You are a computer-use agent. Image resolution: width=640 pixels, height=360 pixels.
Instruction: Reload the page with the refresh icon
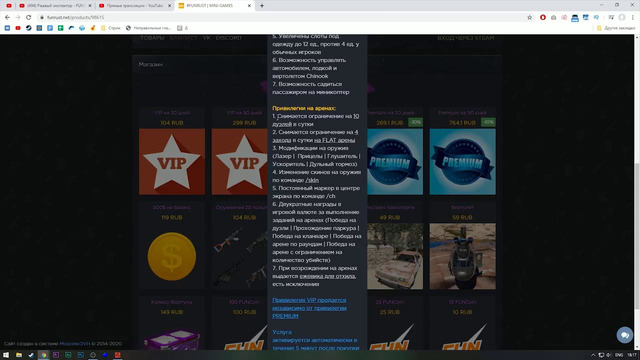point(29,17)
